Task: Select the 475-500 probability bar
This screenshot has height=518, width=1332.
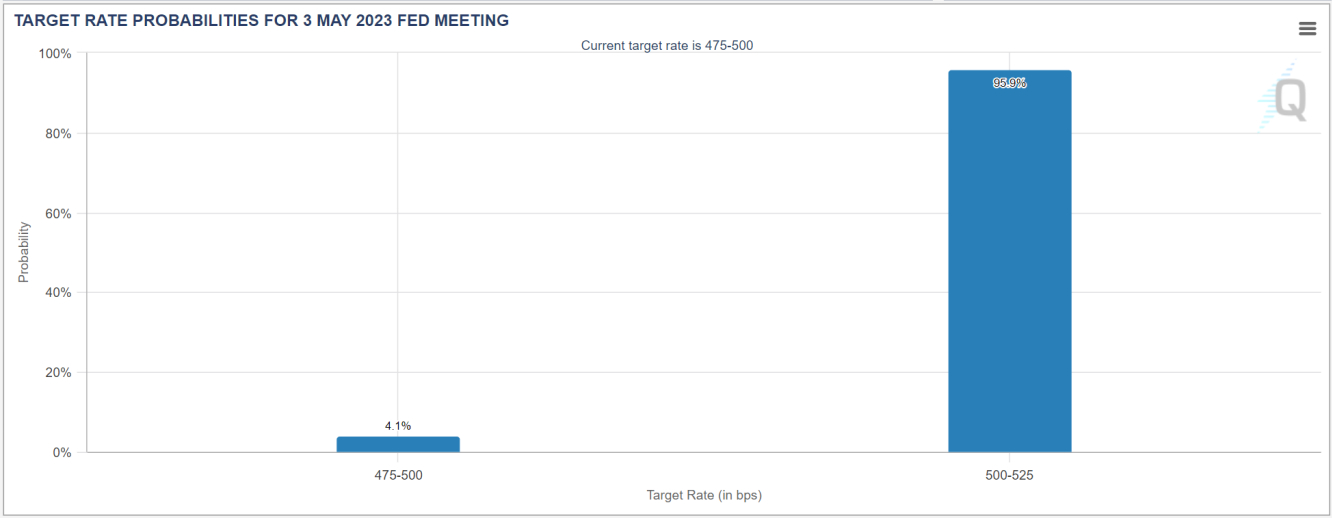Action: (x=398, y=444)
